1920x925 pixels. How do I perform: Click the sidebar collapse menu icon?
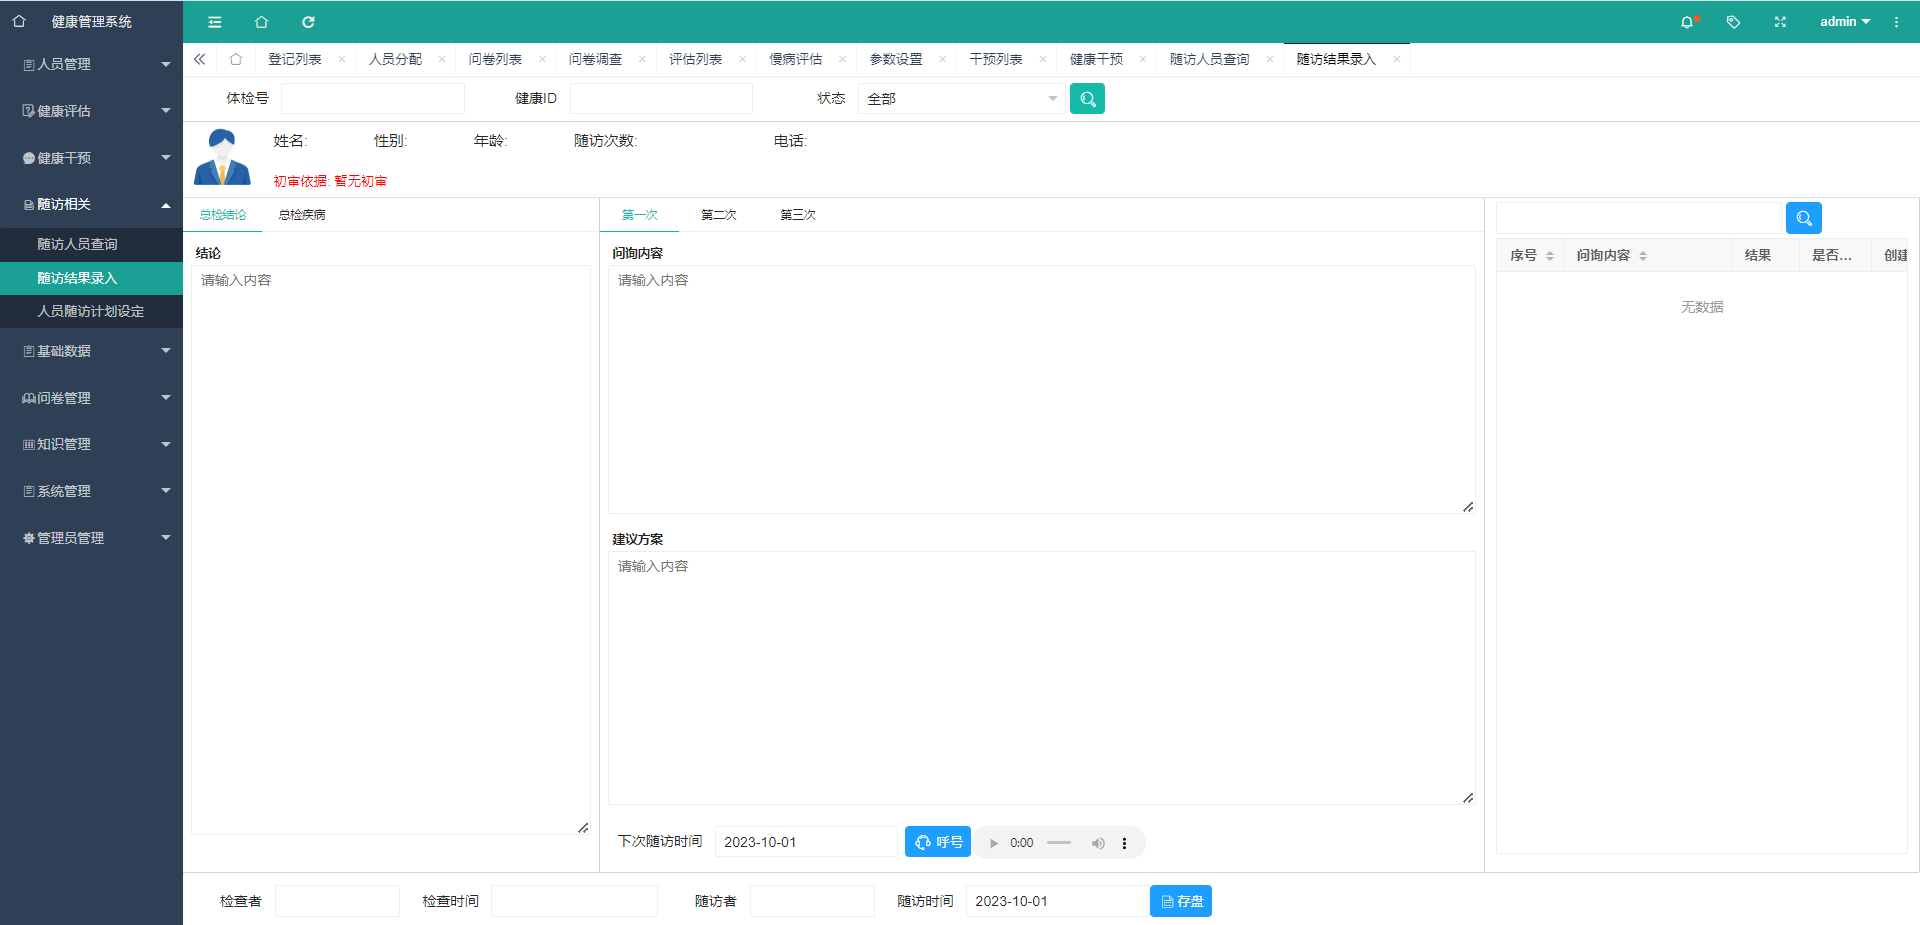pyautogui.click(x=214, y=22)
